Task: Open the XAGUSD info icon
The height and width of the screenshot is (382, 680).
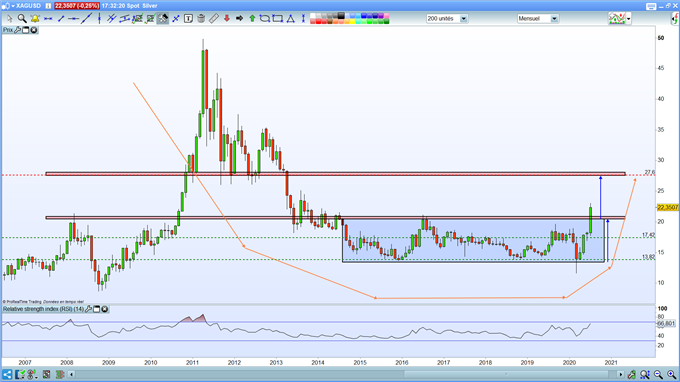Action: (x=48, y=6)
